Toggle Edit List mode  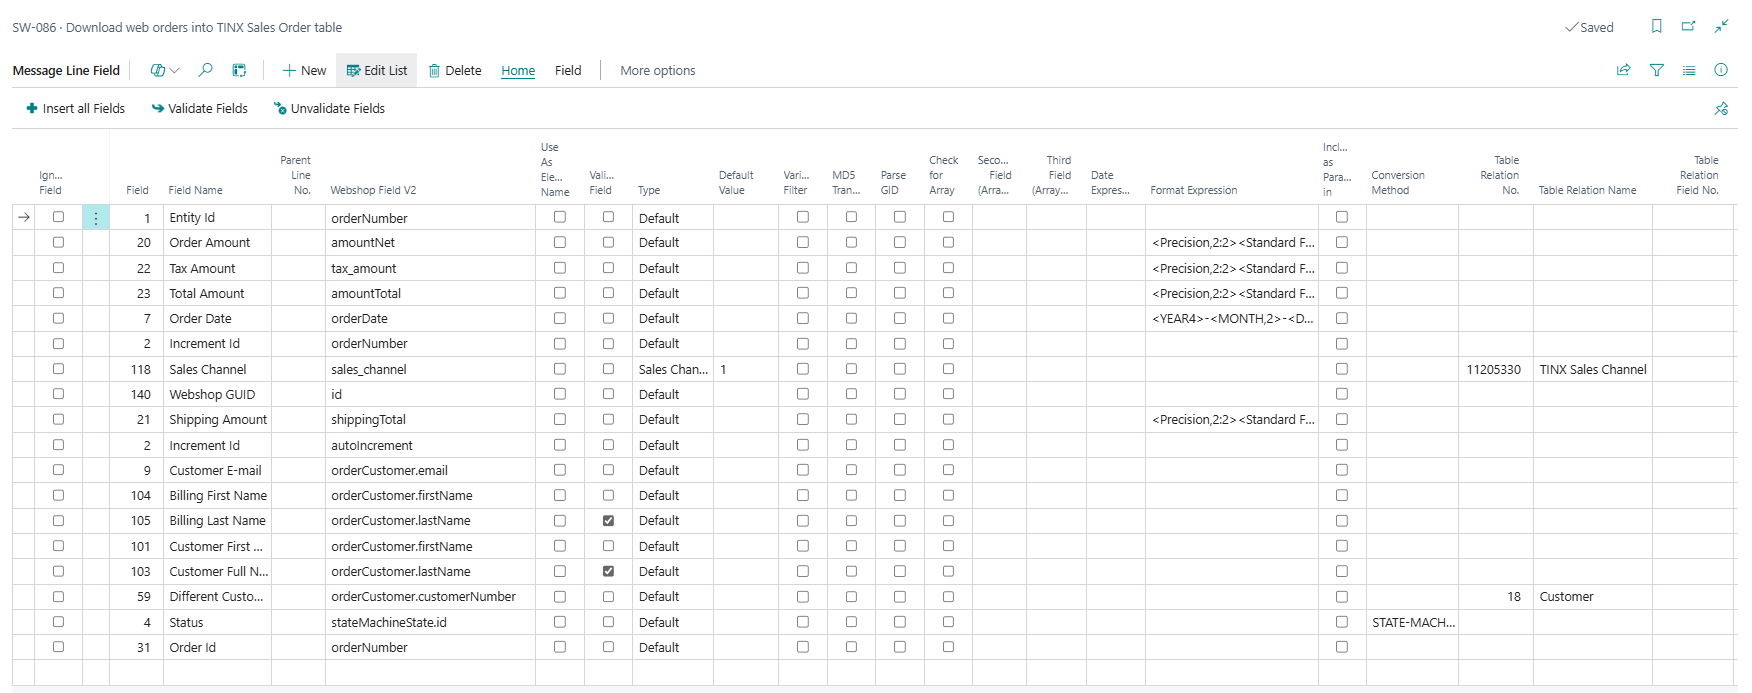[x=377, y=70]
